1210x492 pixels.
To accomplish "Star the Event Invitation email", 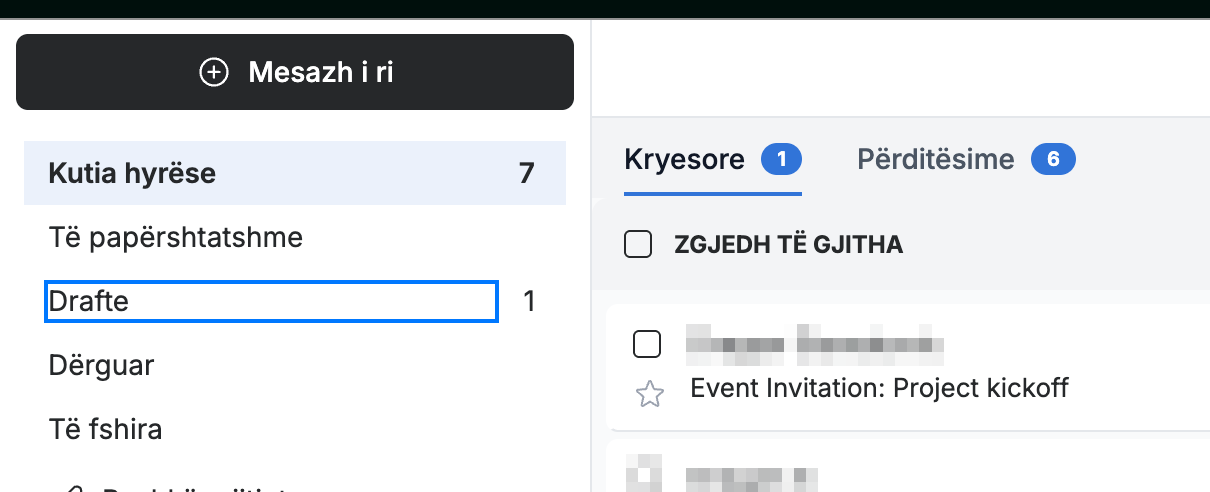I will 650,394.
